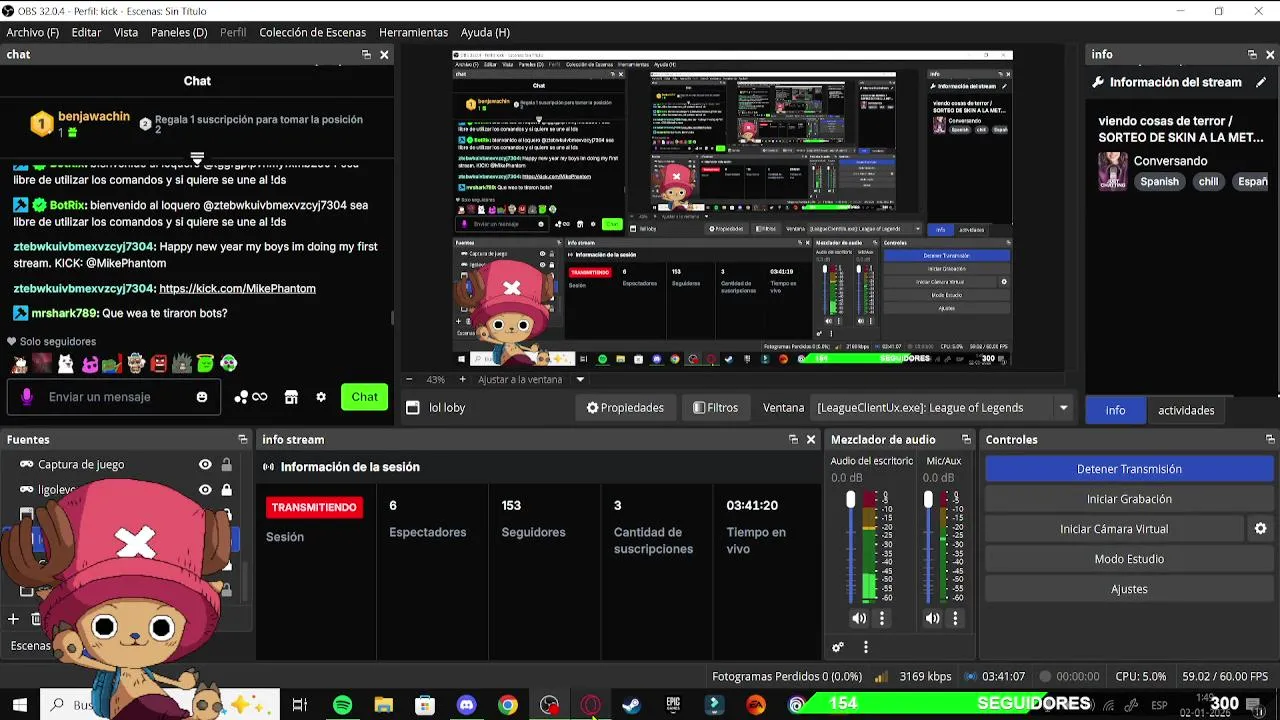1280x720 pixels.
Task: Open the Vista menu
Action: click(126, 32)
